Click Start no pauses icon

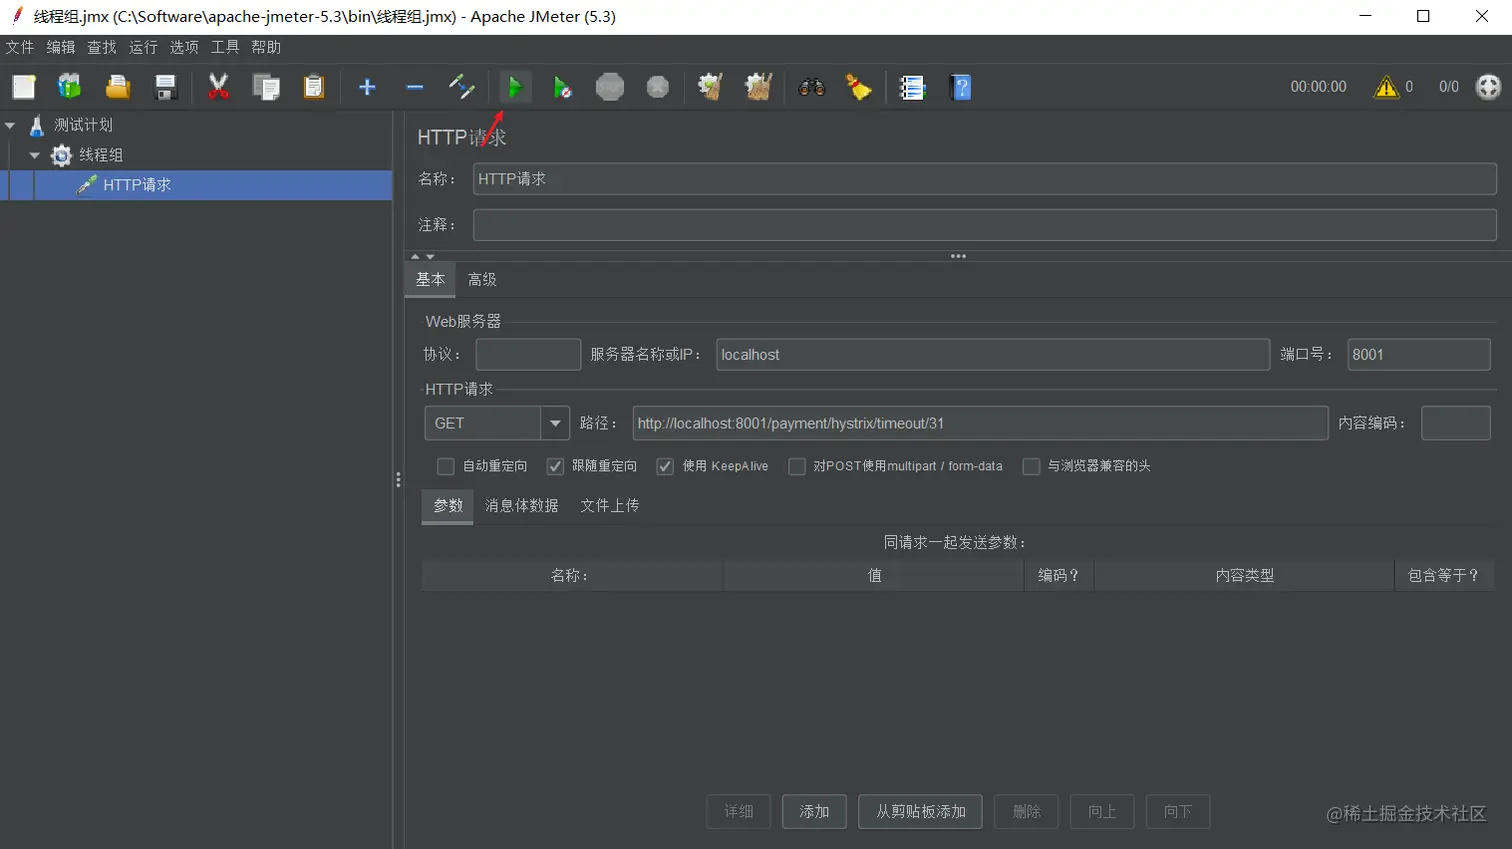(x=562, y=87)
